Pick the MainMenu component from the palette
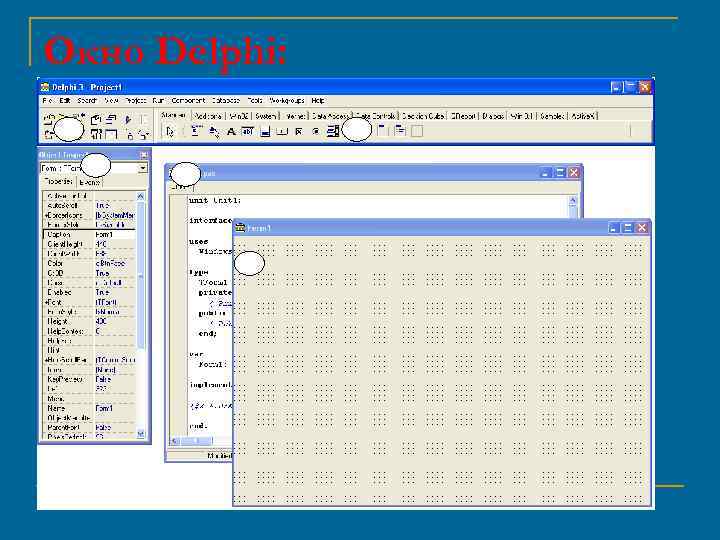The image size is (720, 540). coord(196,131)
